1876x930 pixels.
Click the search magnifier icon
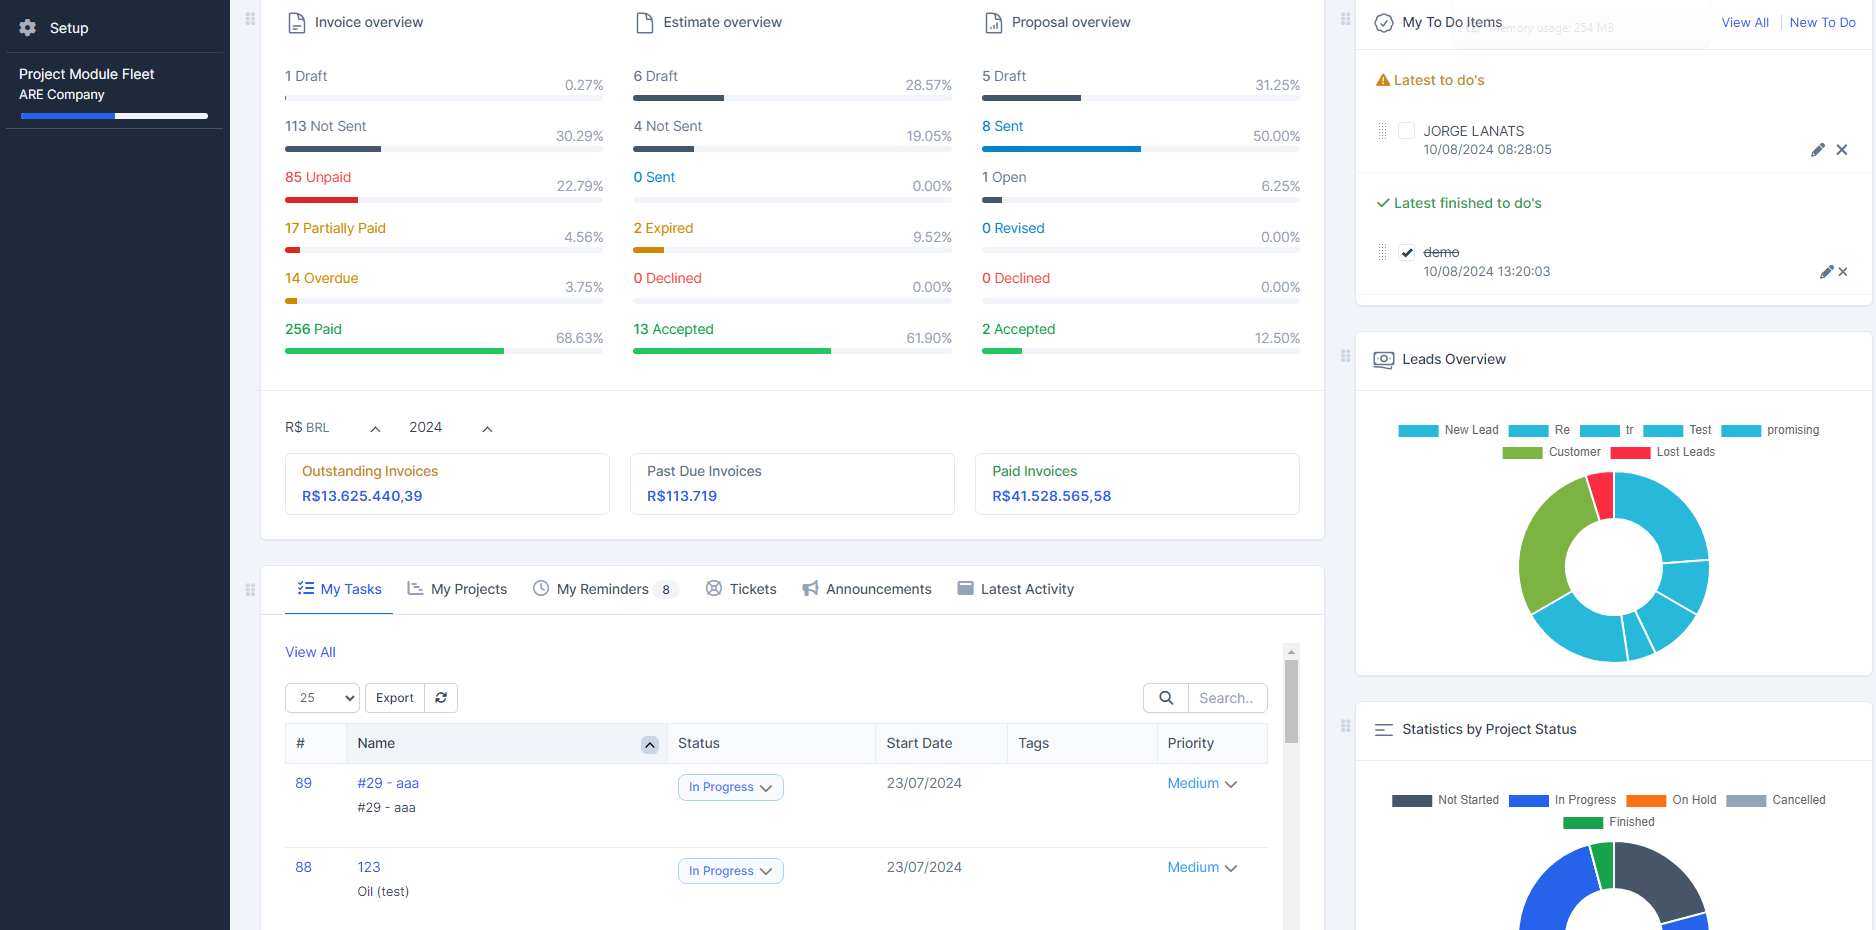[x=1166, y=698]
